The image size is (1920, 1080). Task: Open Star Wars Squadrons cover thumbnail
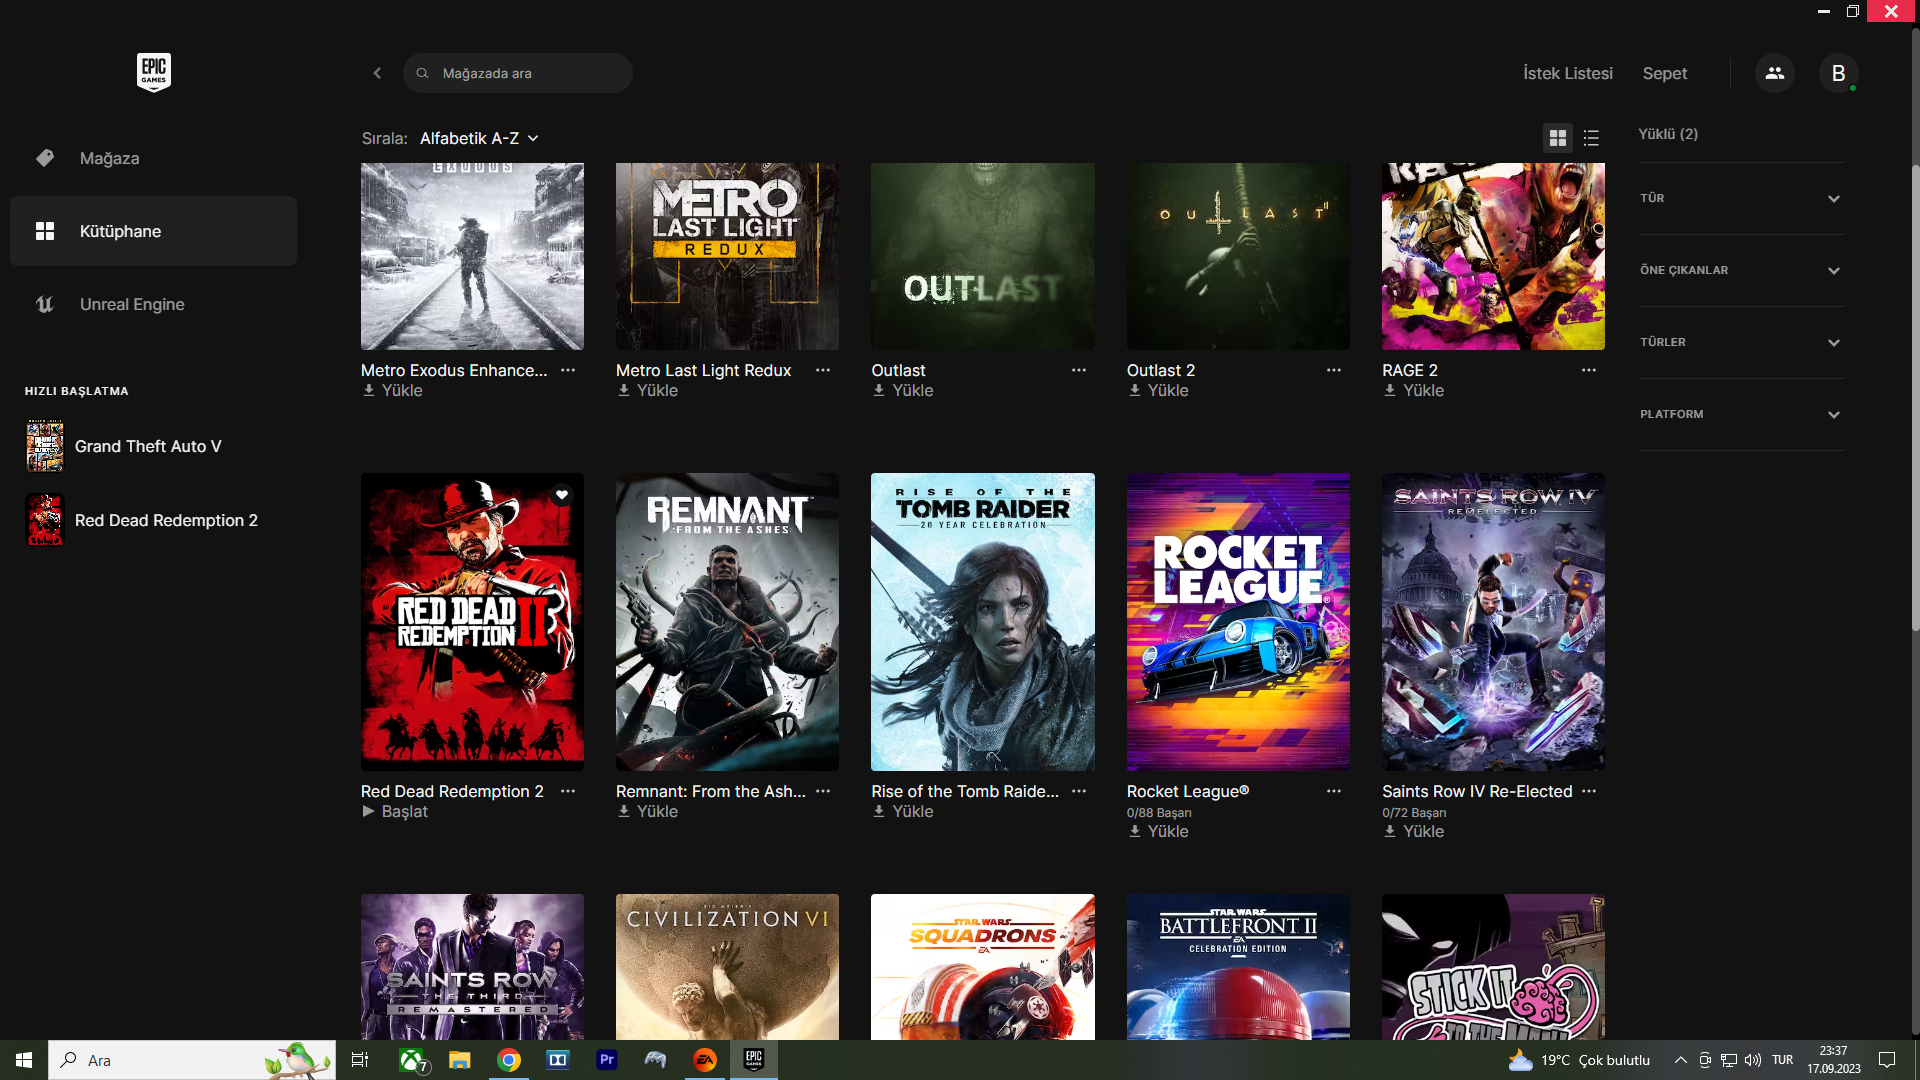point(983,967)
